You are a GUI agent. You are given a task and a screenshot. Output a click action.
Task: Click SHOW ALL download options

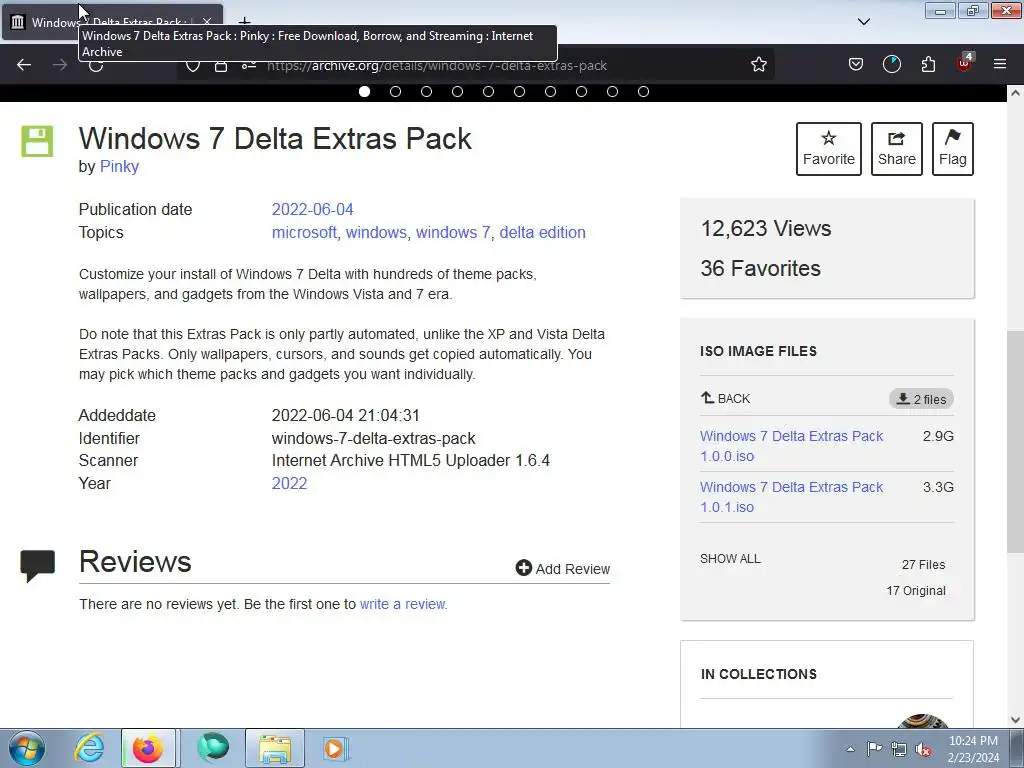pyautogui.click(x=730, y=559)
